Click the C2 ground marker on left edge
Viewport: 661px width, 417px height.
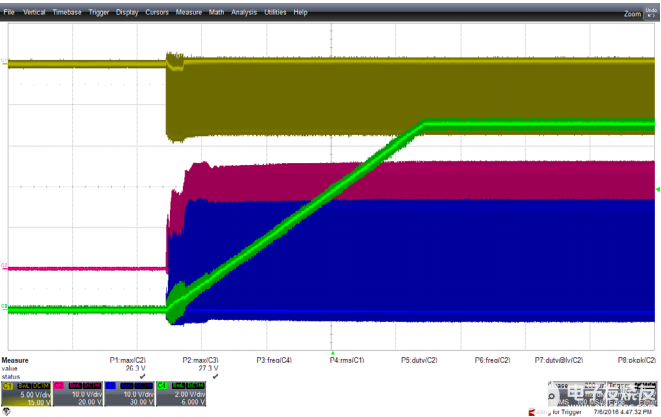(x=4, y=267)
